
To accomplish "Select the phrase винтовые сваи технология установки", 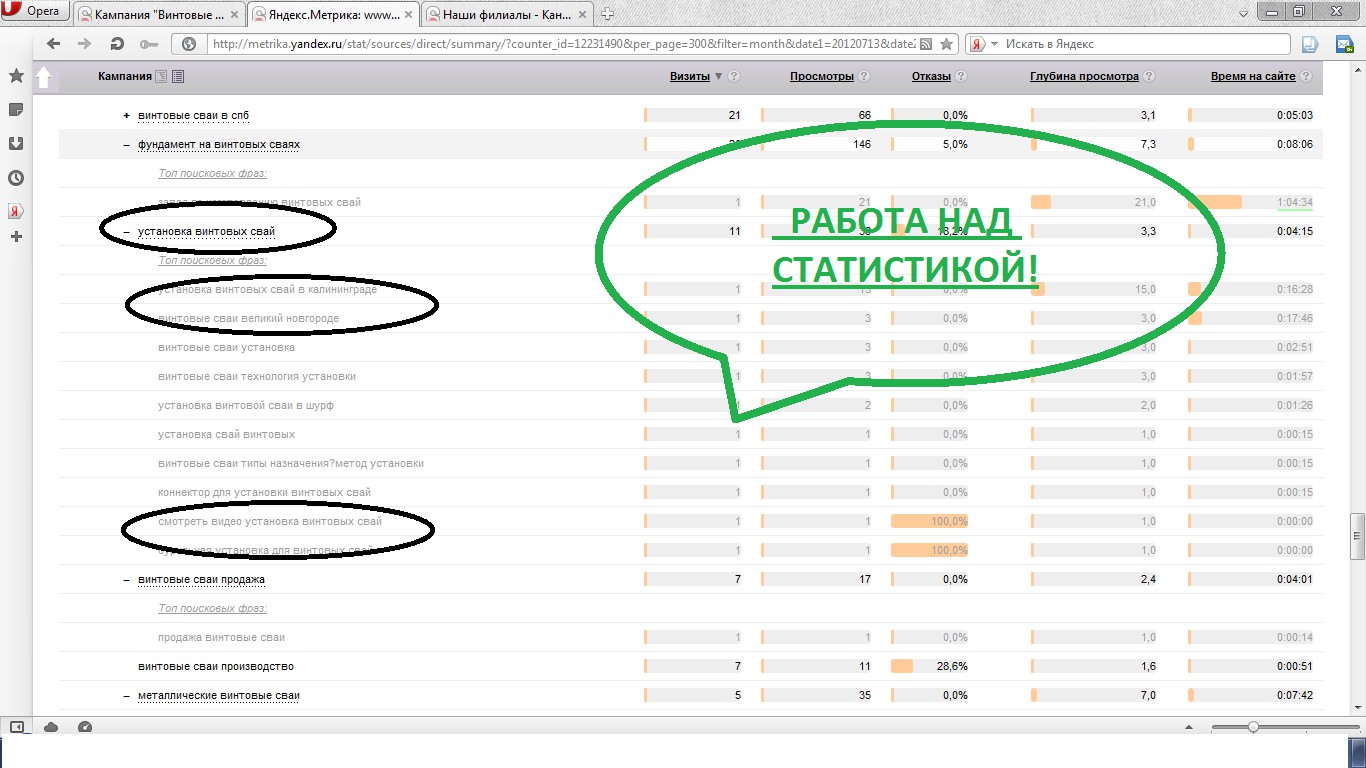I will point(257,377).
